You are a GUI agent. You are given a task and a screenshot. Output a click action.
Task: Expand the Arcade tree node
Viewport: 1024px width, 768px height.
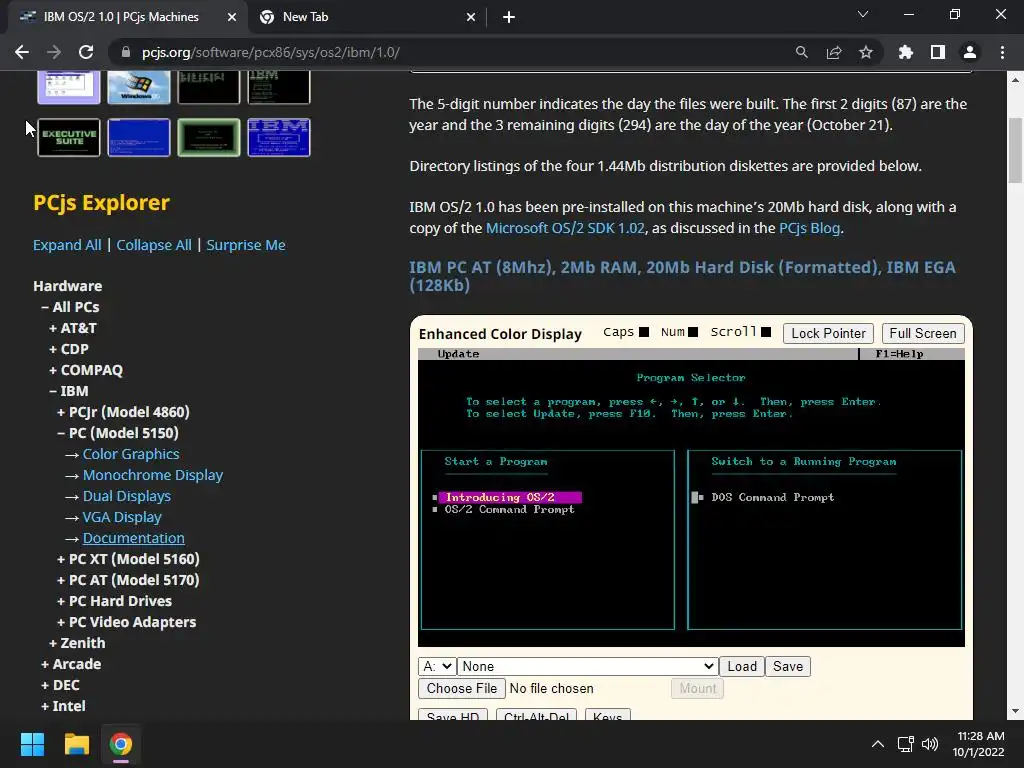click(x=71, y=664)
